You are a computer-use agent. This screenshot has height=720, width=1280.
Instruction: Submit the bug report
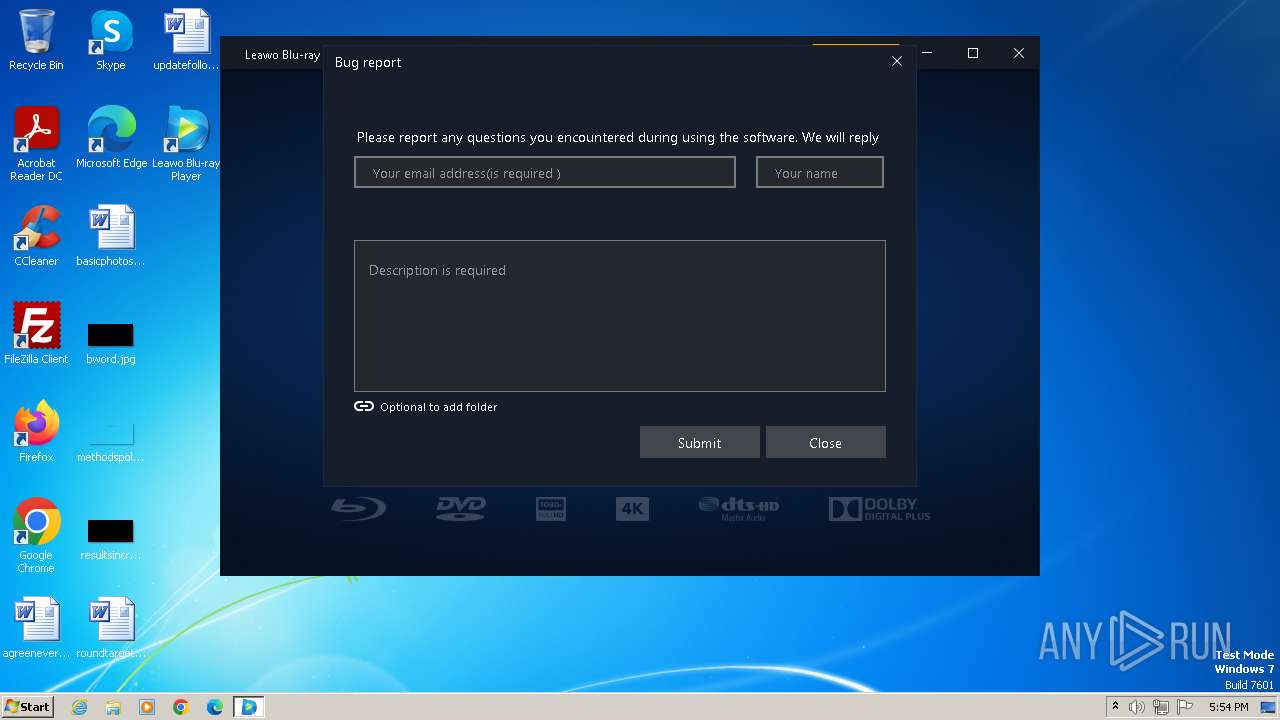coord(700,442)
